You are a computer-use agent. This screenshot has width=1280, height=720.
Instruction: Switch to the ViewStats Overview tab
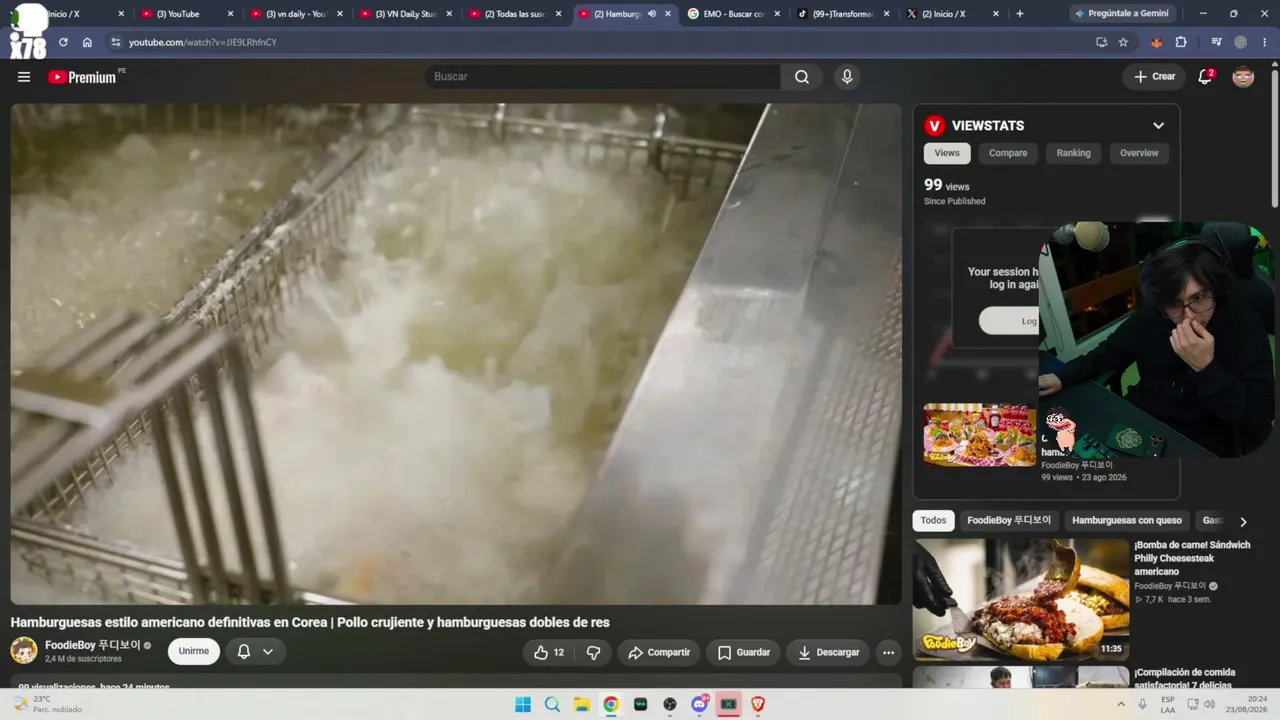(1139, 153)
